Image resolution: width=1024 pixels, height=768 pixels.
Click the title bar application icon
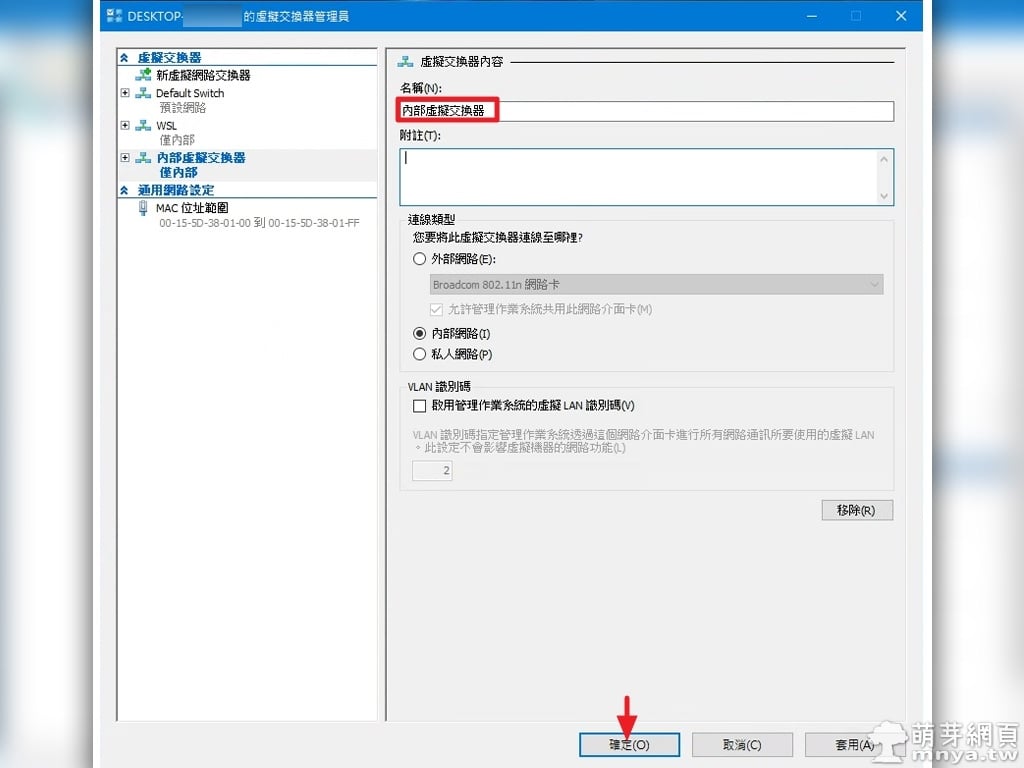coord(115,16)
